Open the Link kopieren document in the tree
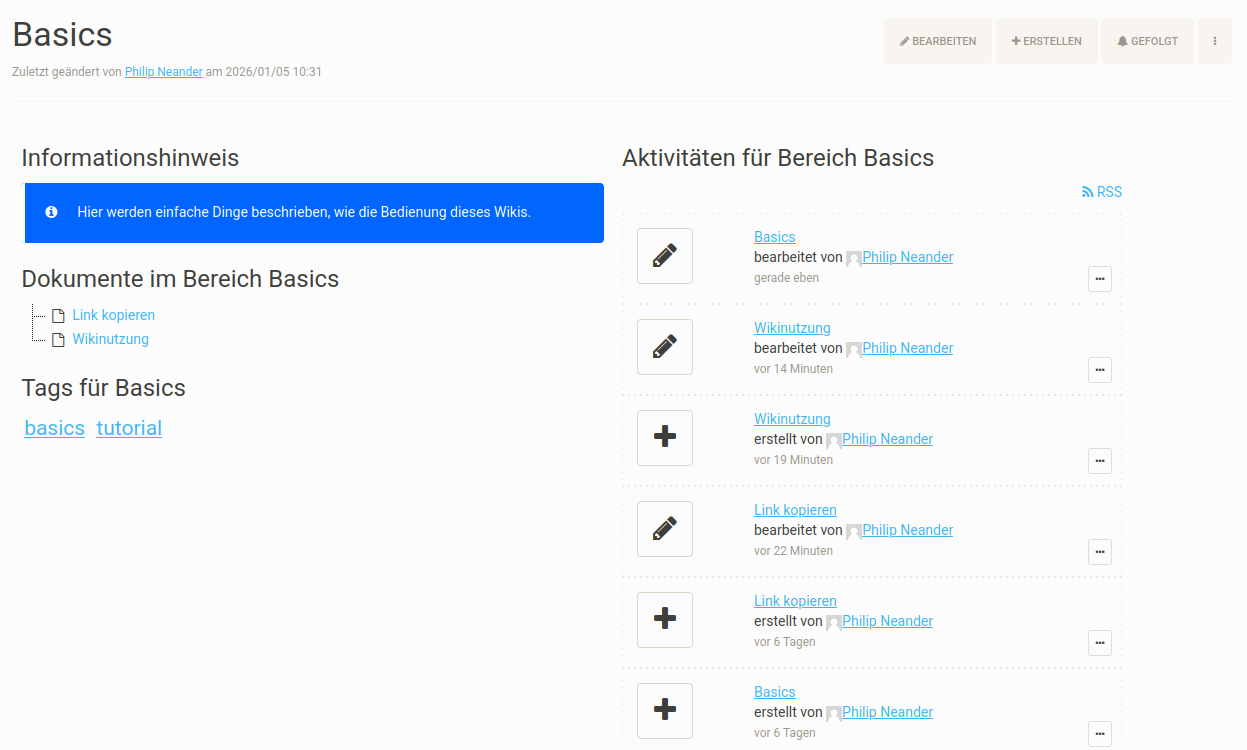Screen dimensions: 1247x750 (x=113, y=315)
